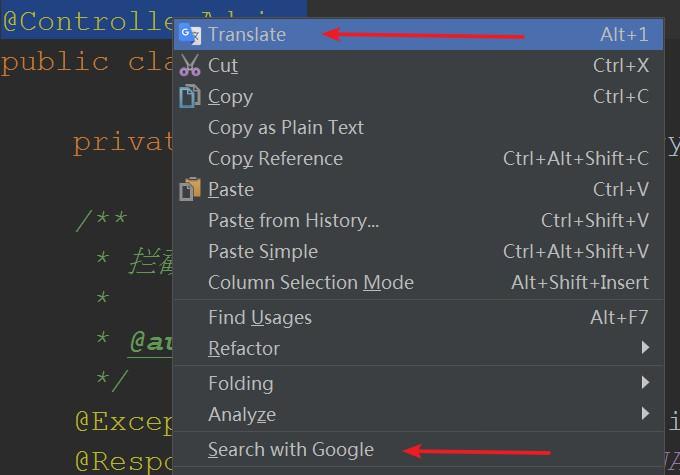Click the Google Translate icon

click(189, 35)
